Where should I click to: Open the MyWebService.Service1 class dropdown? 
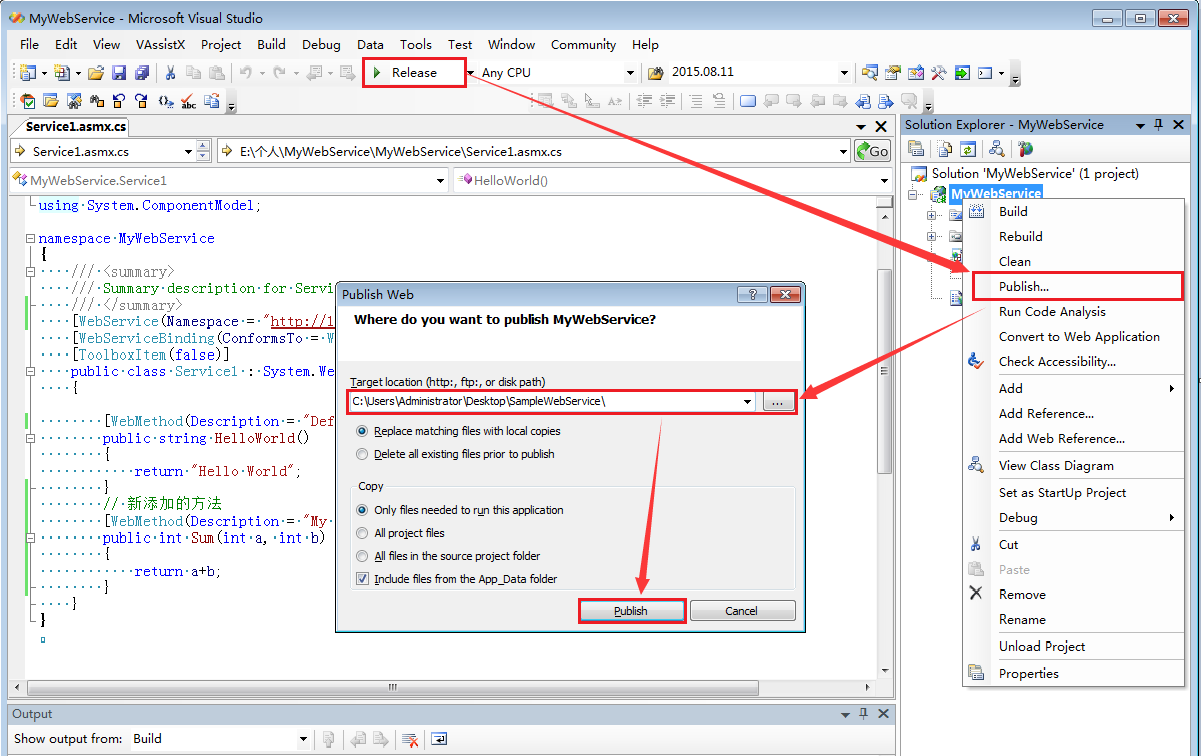pos(441,181)
